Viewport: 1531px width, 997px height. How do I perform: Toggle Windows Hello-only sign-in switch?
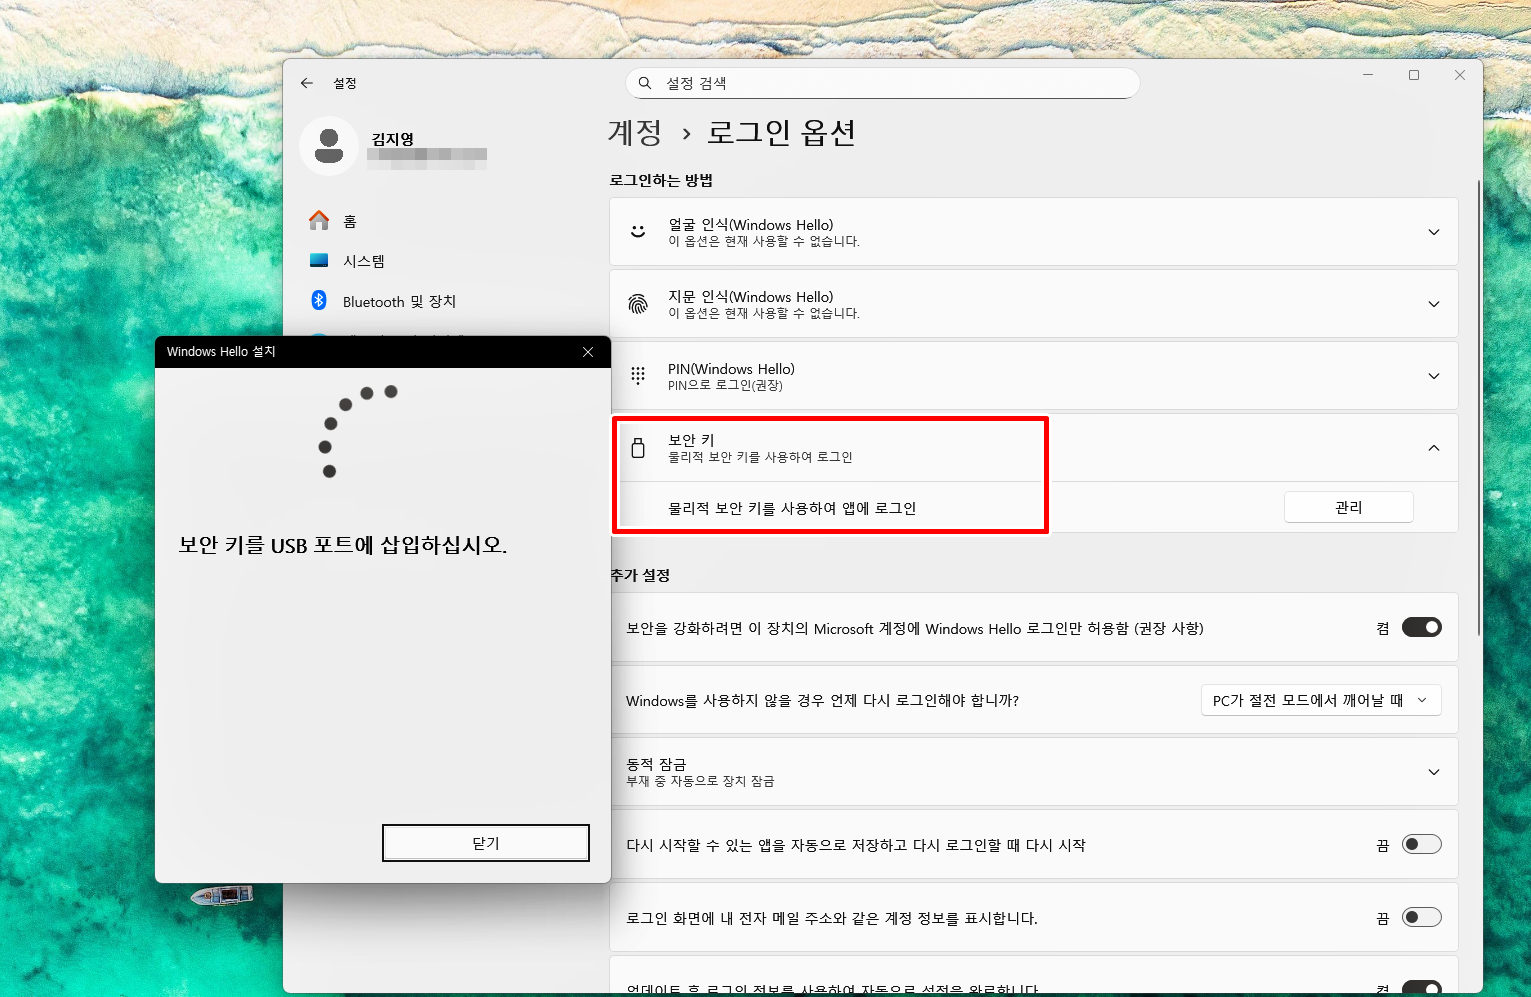click(1421, 627)
